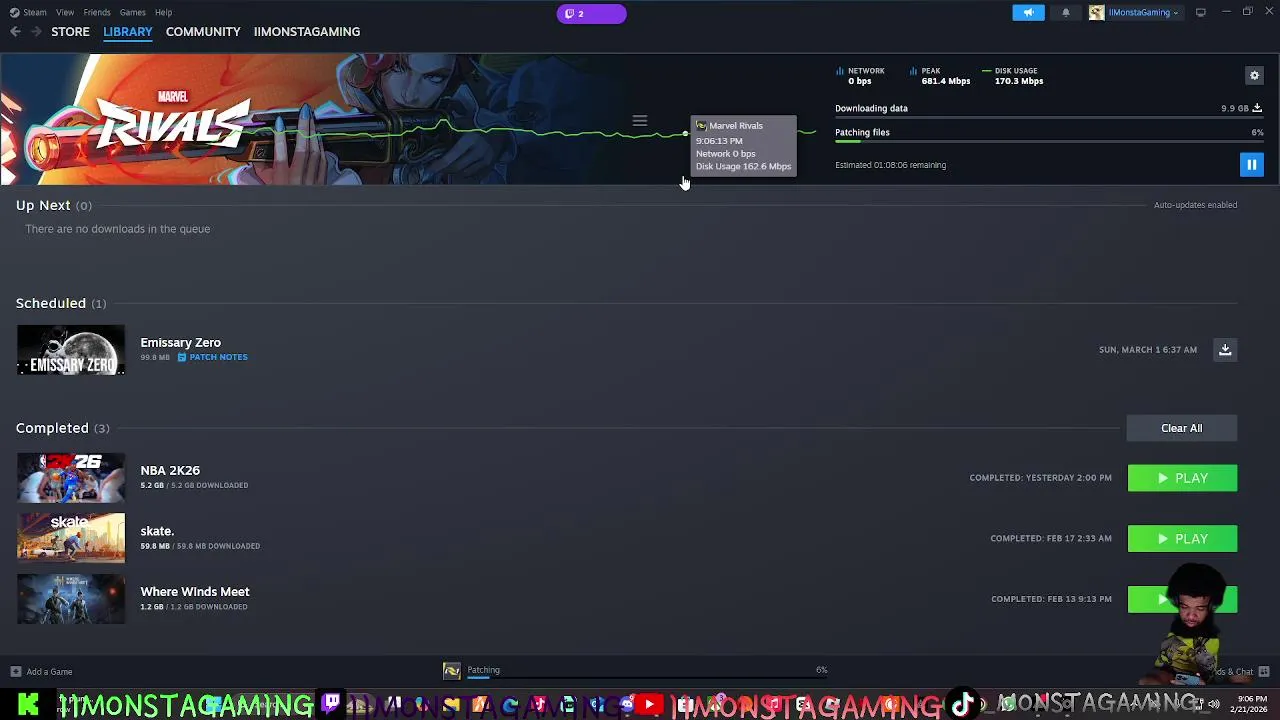Open NBA 2K26 thumbnail
1280x720 pixels.
pyautogui.click(x=71, y=478)
